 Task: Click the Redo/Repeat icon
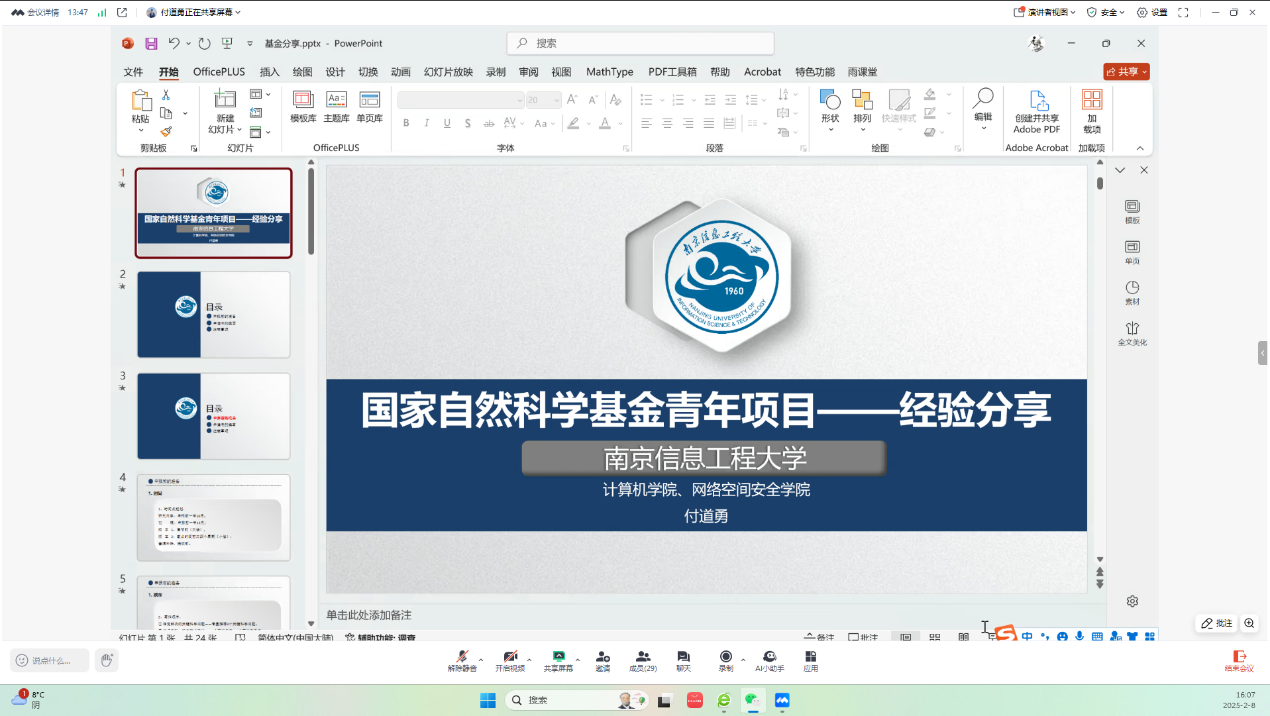tap(205, 43)
